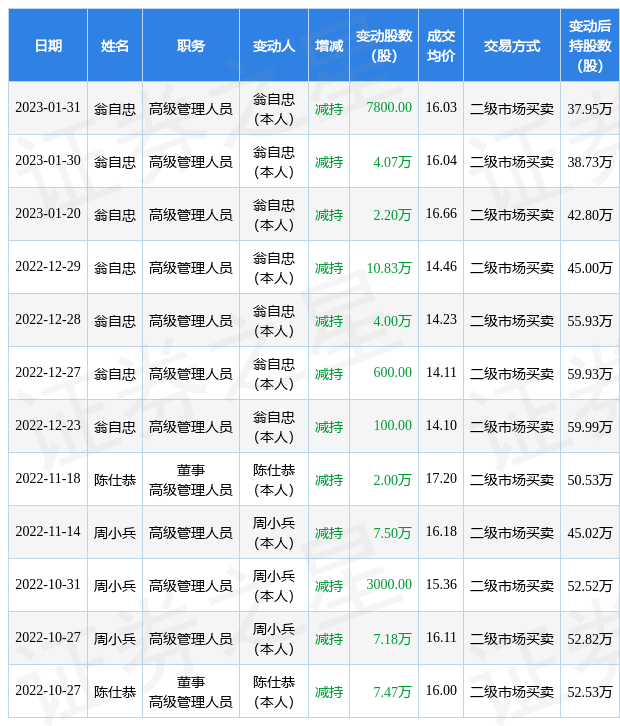Click the 变动股数(股) header cell

coord(384,45)
